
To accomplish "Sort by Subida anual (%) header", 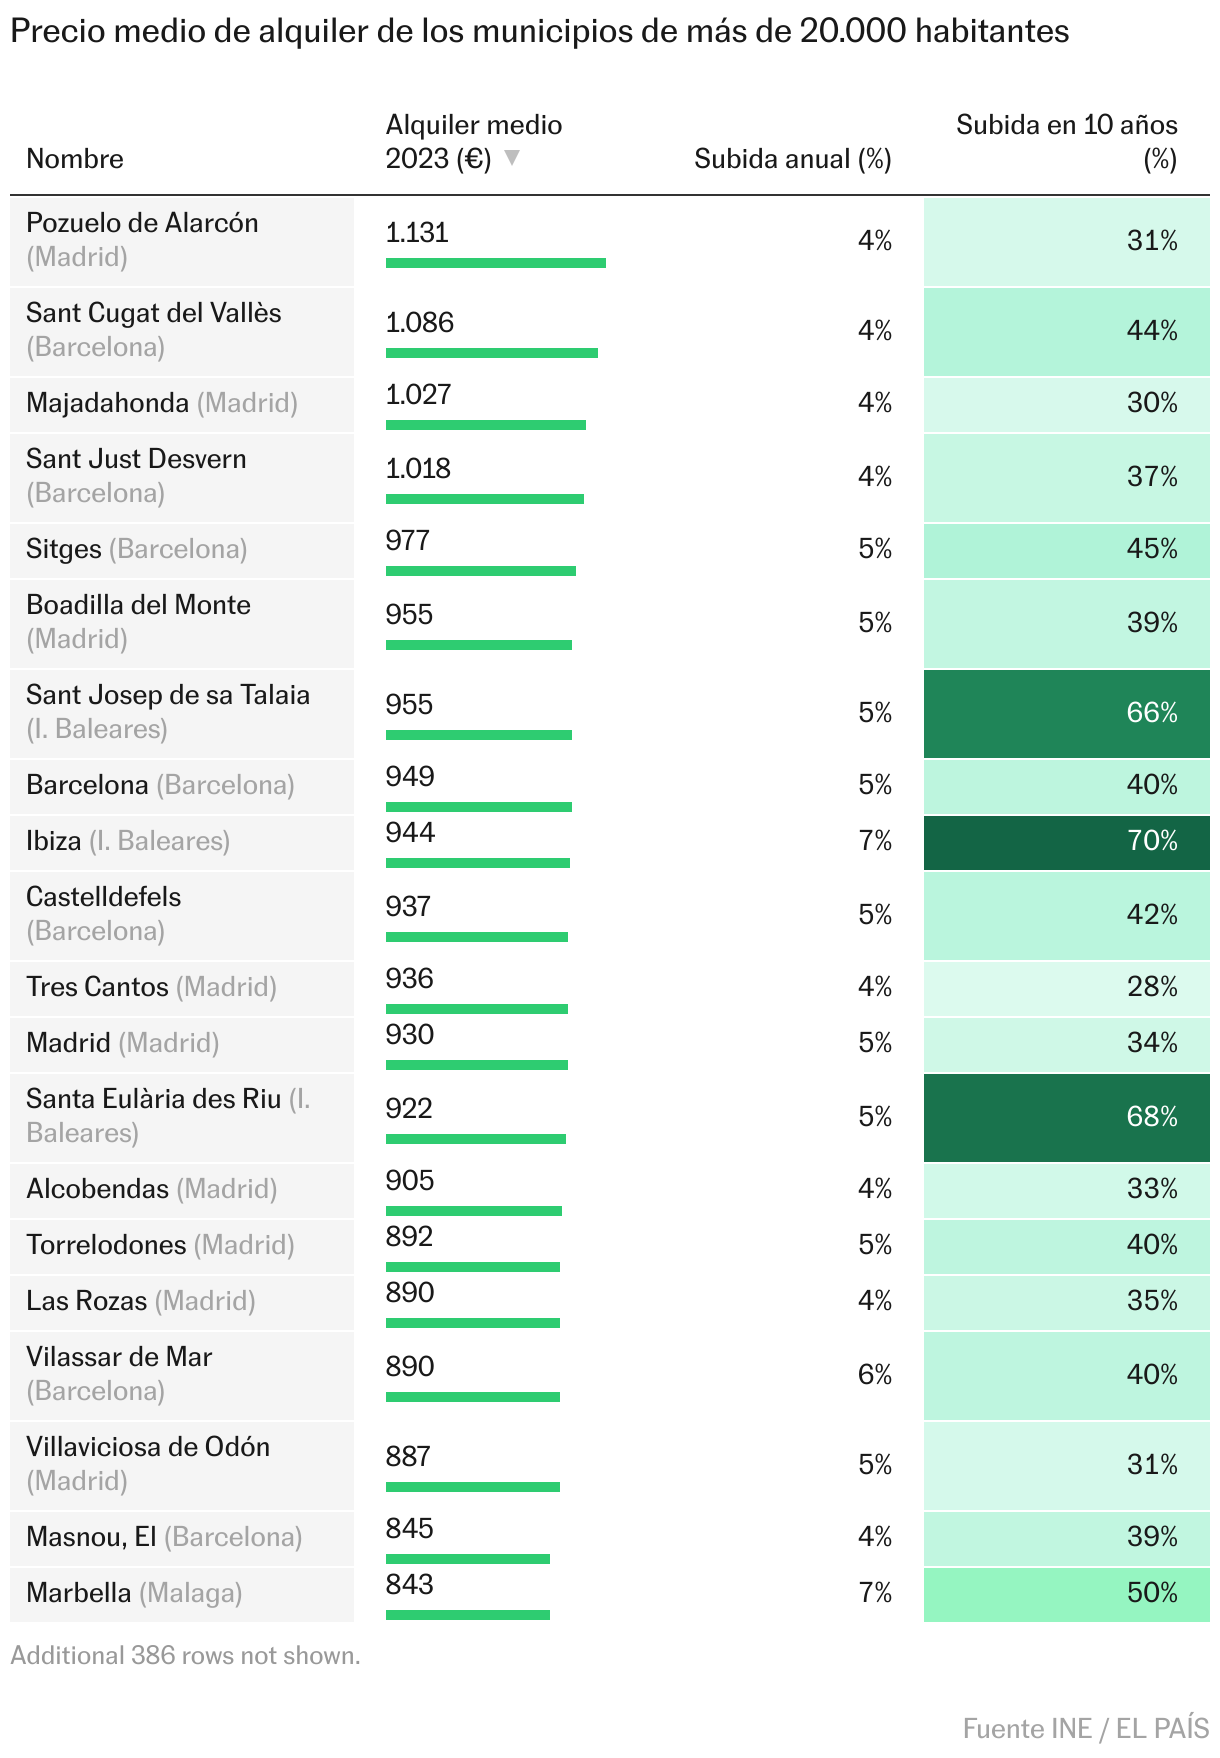I will click(792, 159).
